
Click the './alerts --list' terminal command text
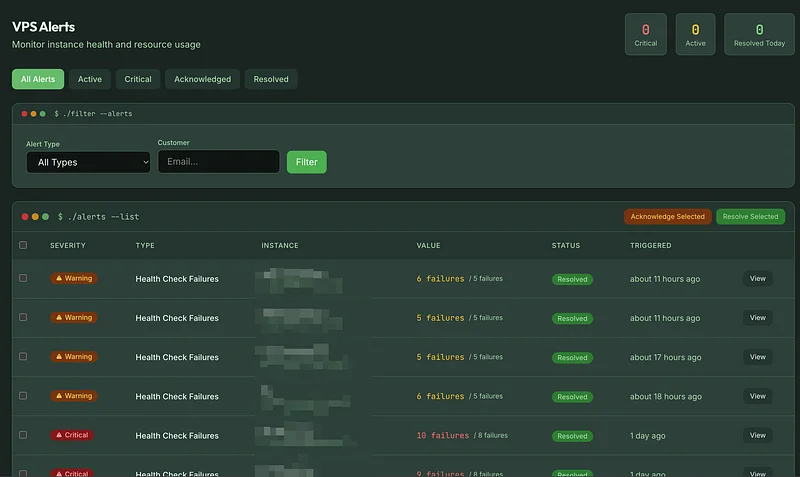[x=103, y=217]
